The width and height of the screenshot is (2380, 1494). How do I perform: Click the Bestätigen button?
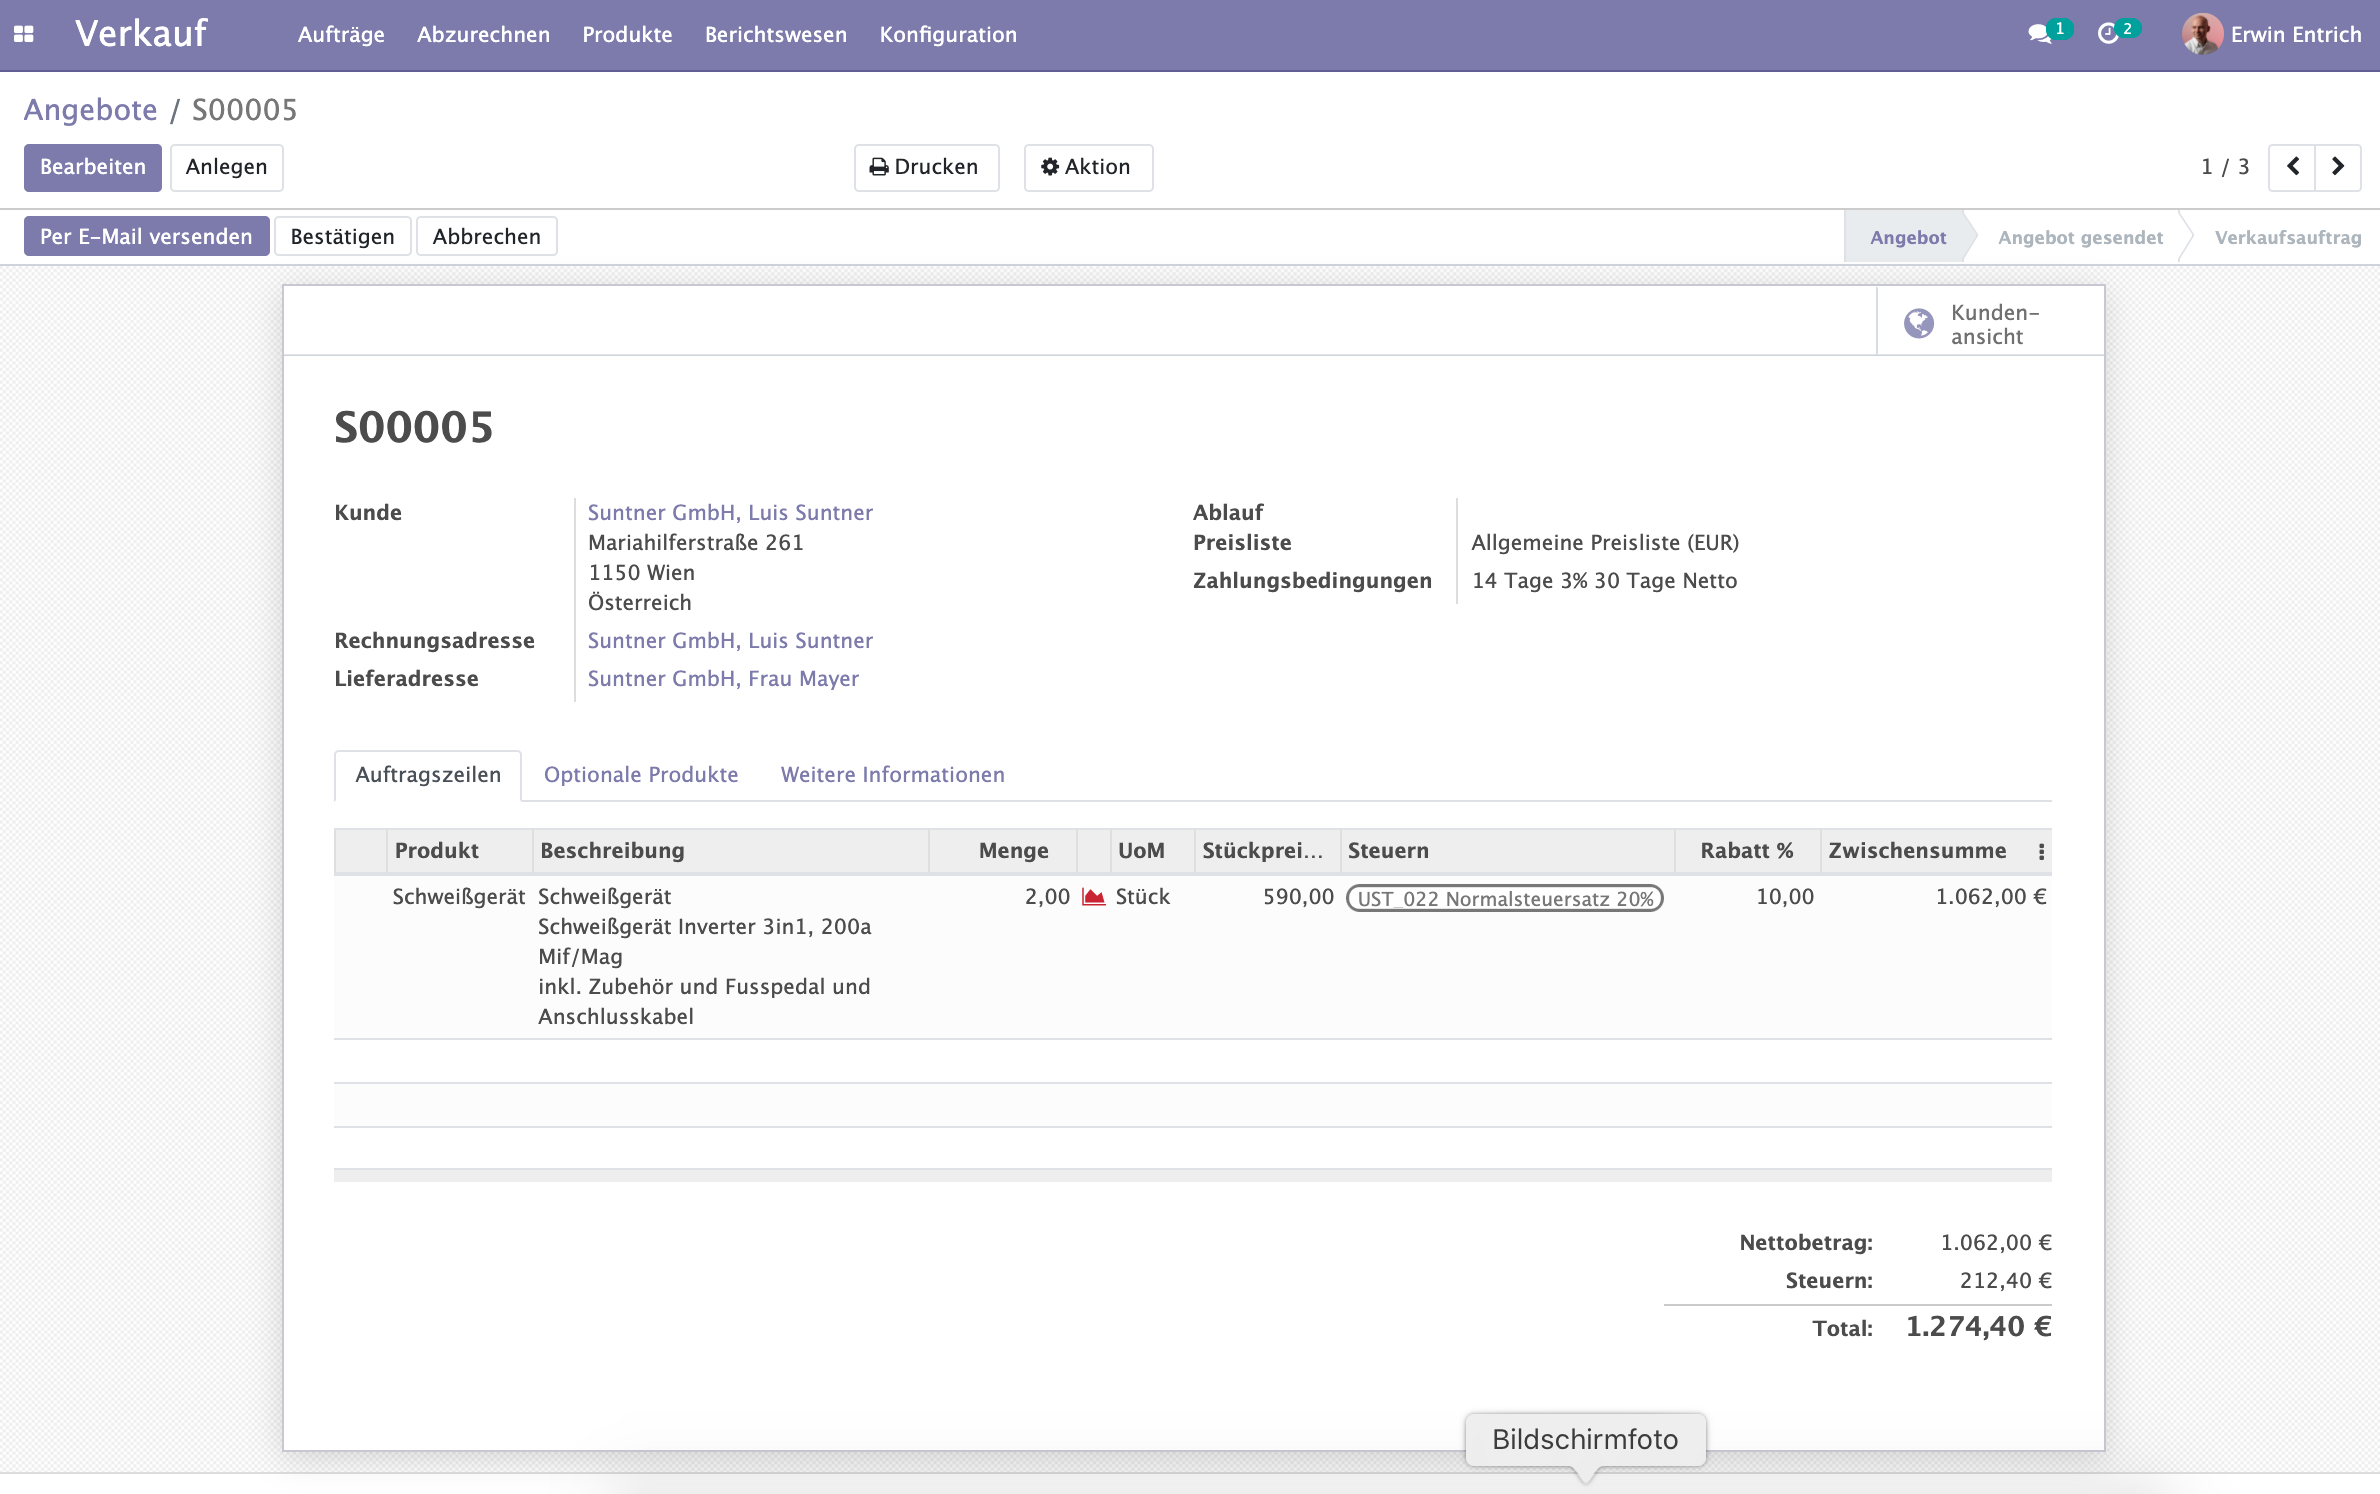click(342, 237)
